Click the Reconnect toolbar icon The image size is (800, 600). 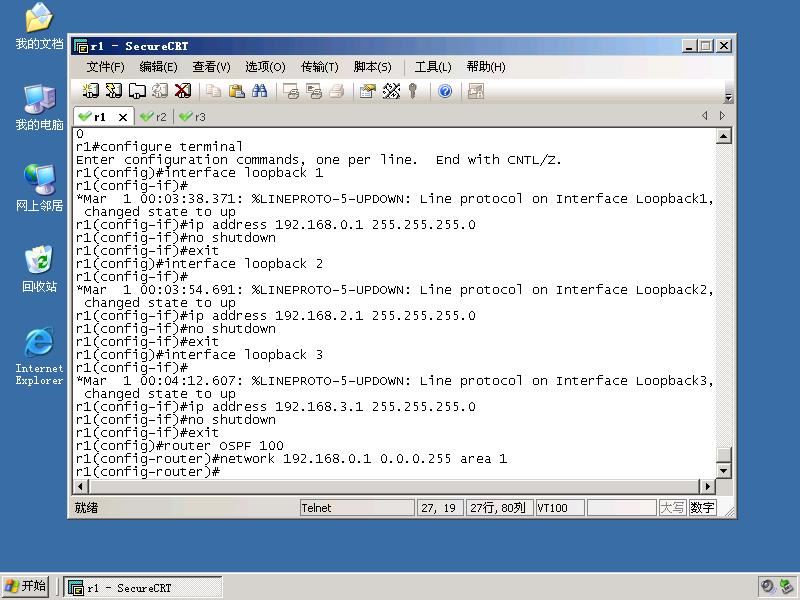[160, 91]
